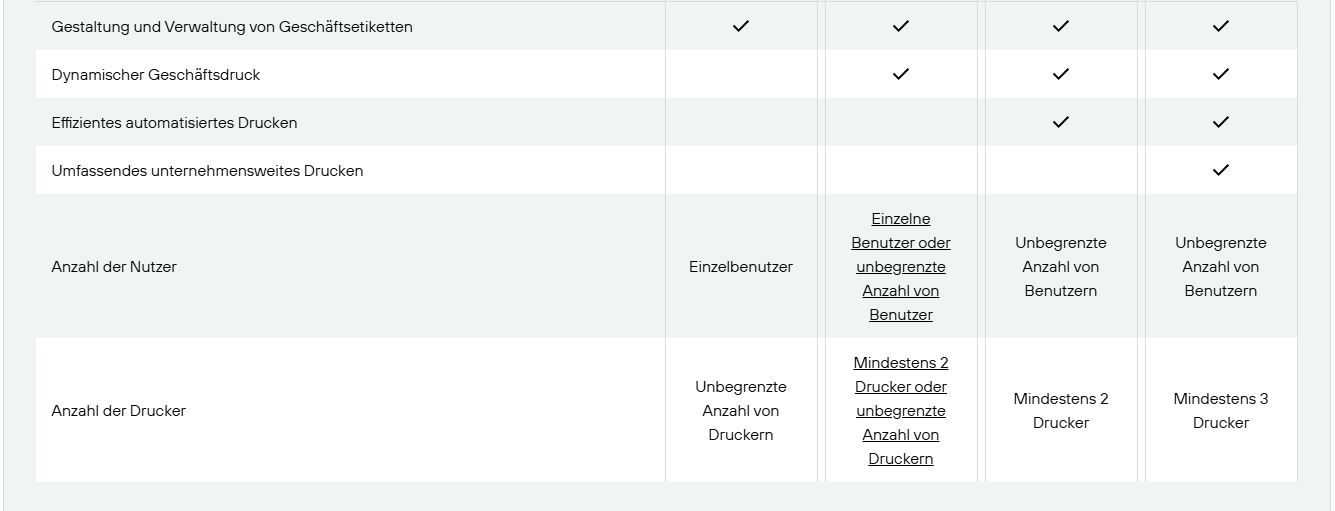Screen dimensions: 1335x511
Task: Click the checkmark for Umfassendes unternehmensweites Drucken
Action: (1221, 170)
